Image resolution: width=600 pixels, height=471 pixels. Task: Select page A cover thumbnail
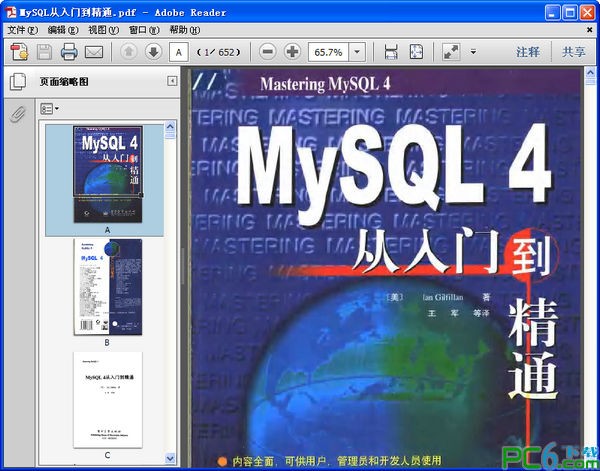[108, 174]
